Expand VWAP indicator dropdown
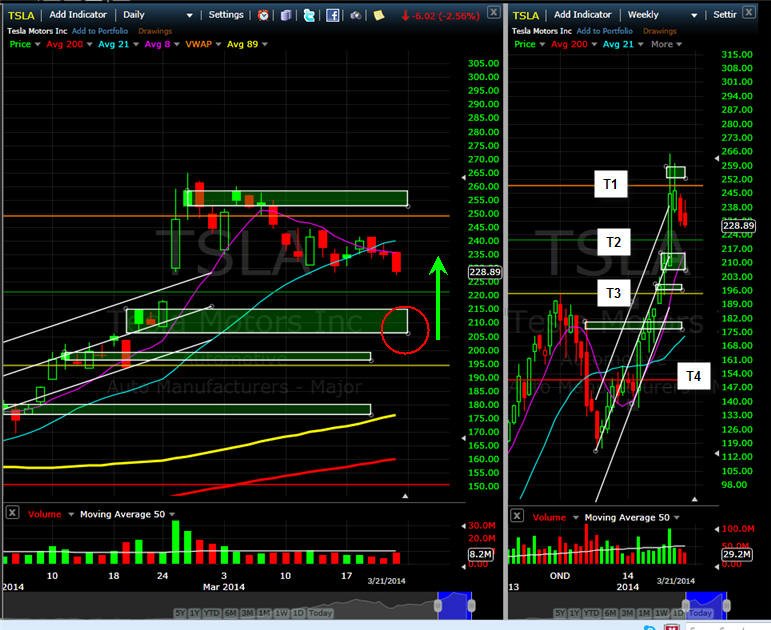Image resolution: width=771 pixels, height=630 pixels. point(218,44)
